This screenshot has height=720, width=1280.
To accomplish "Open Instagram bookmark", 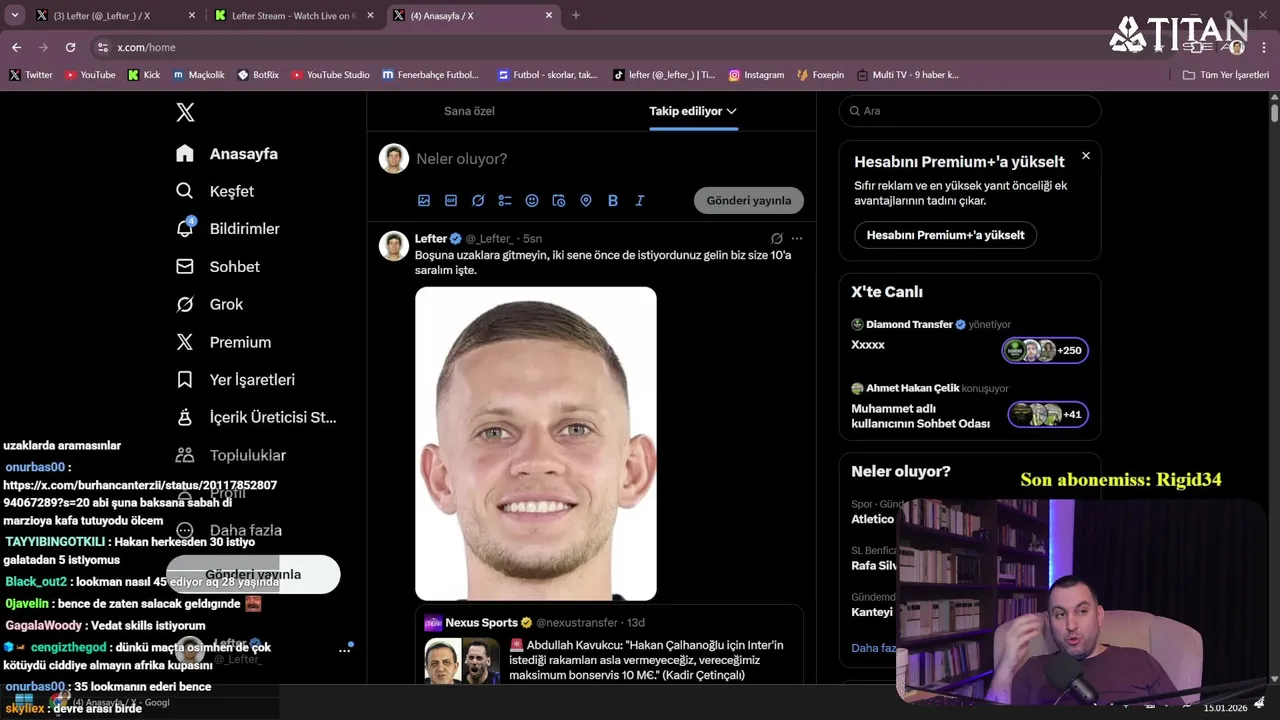I will tap(756, 75).
